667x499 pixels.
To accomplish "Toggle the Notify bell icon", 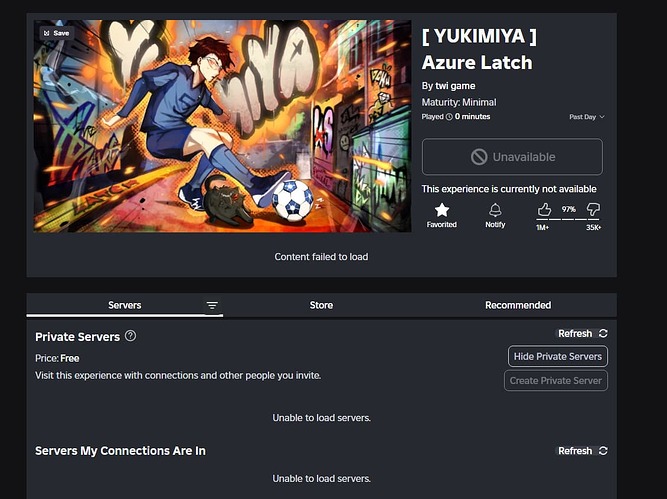I will click(495, 210).
